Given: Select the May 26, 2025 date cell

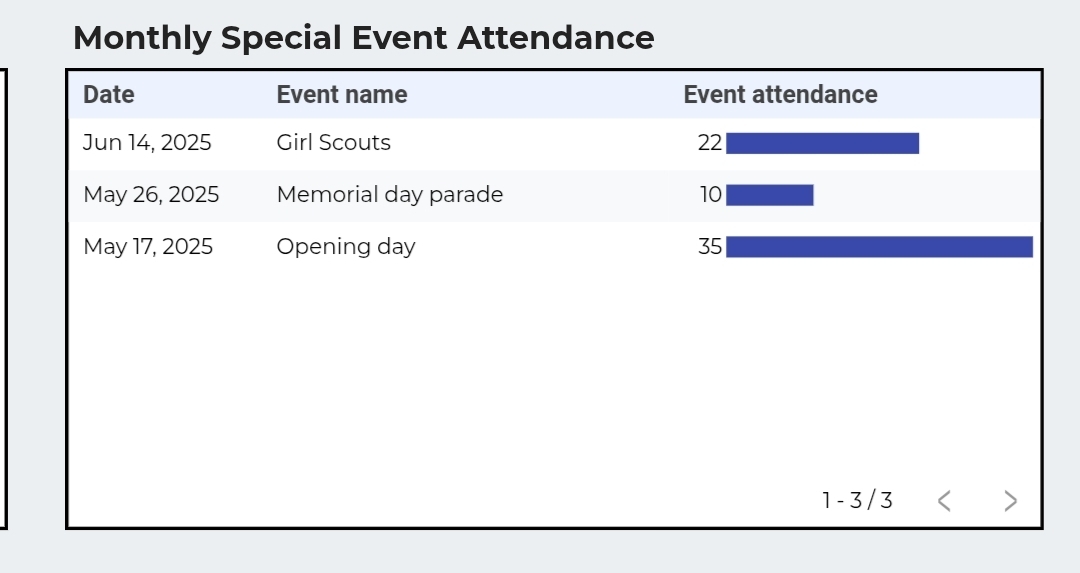Looking at the screenshot, I should pos(151,195).
